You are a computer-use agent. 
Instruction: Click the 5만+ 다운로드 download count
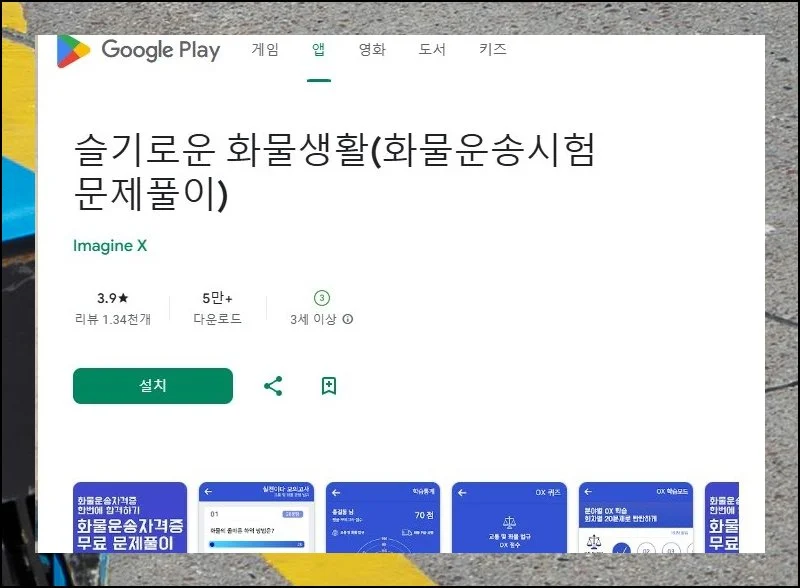[x=217, y=309]
